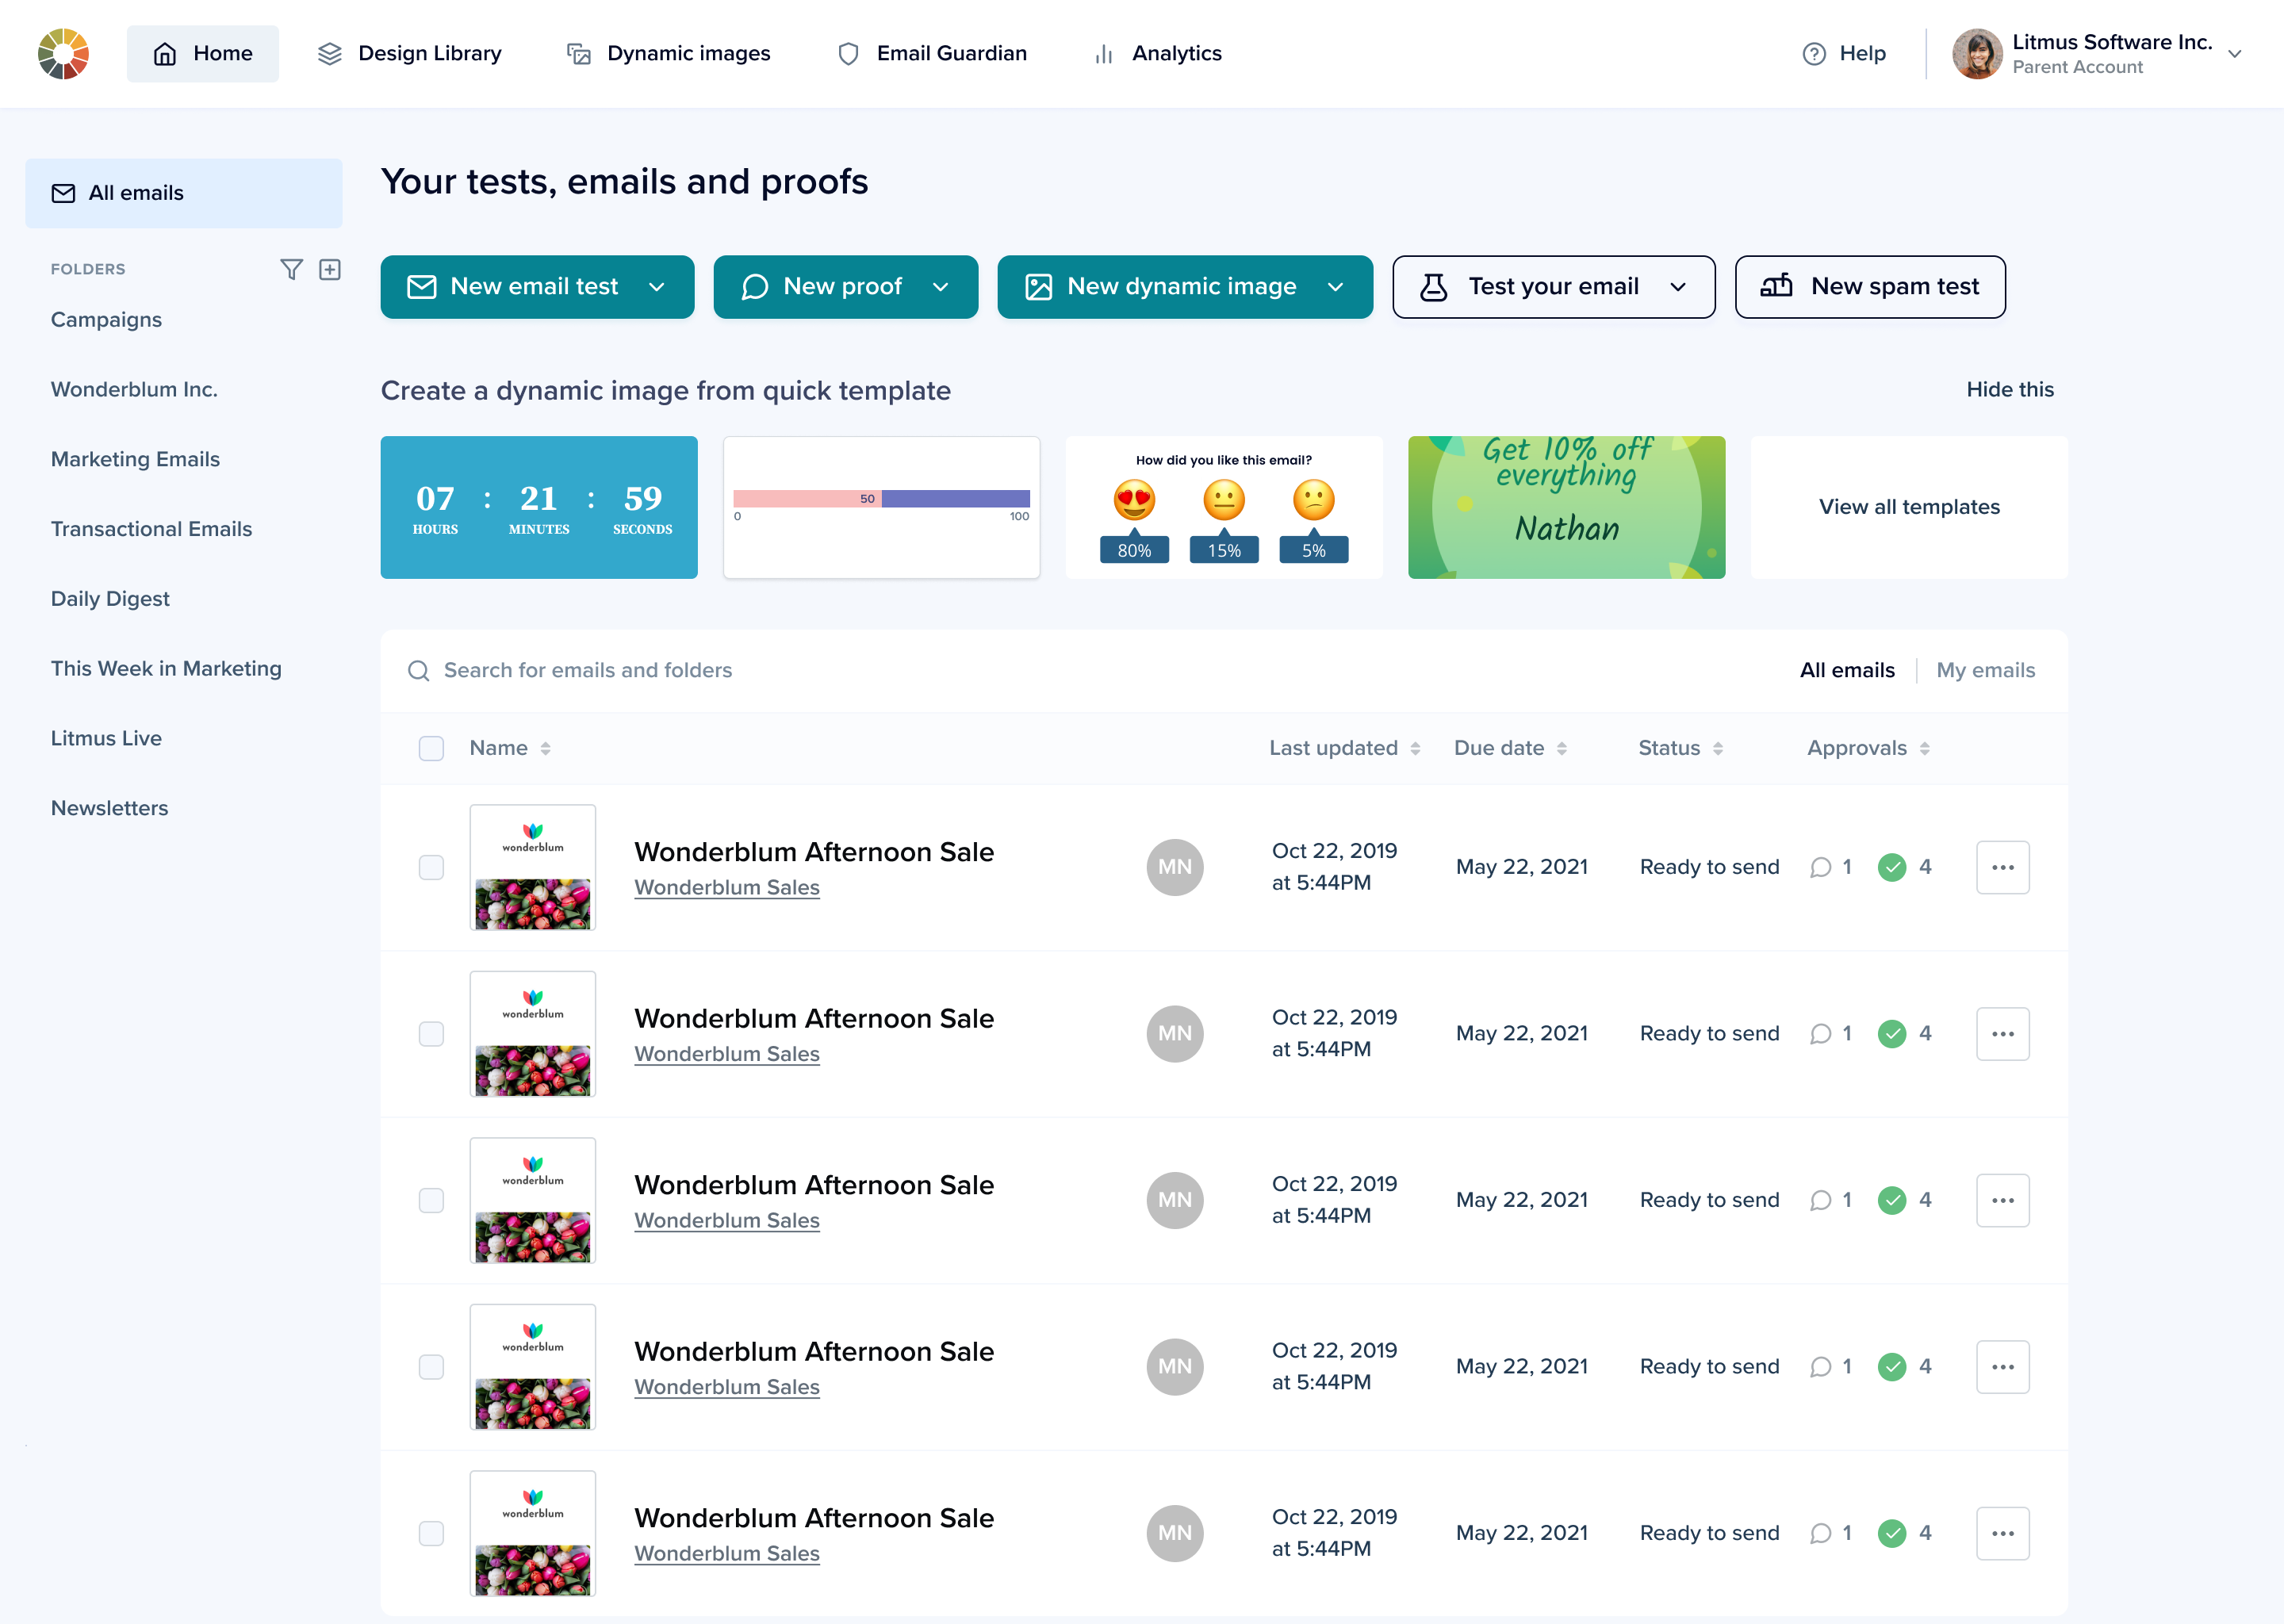Viewport: 2284px width, 1624px height.
Task: Open the Daily Digest folder
Action: click(110, 599)
